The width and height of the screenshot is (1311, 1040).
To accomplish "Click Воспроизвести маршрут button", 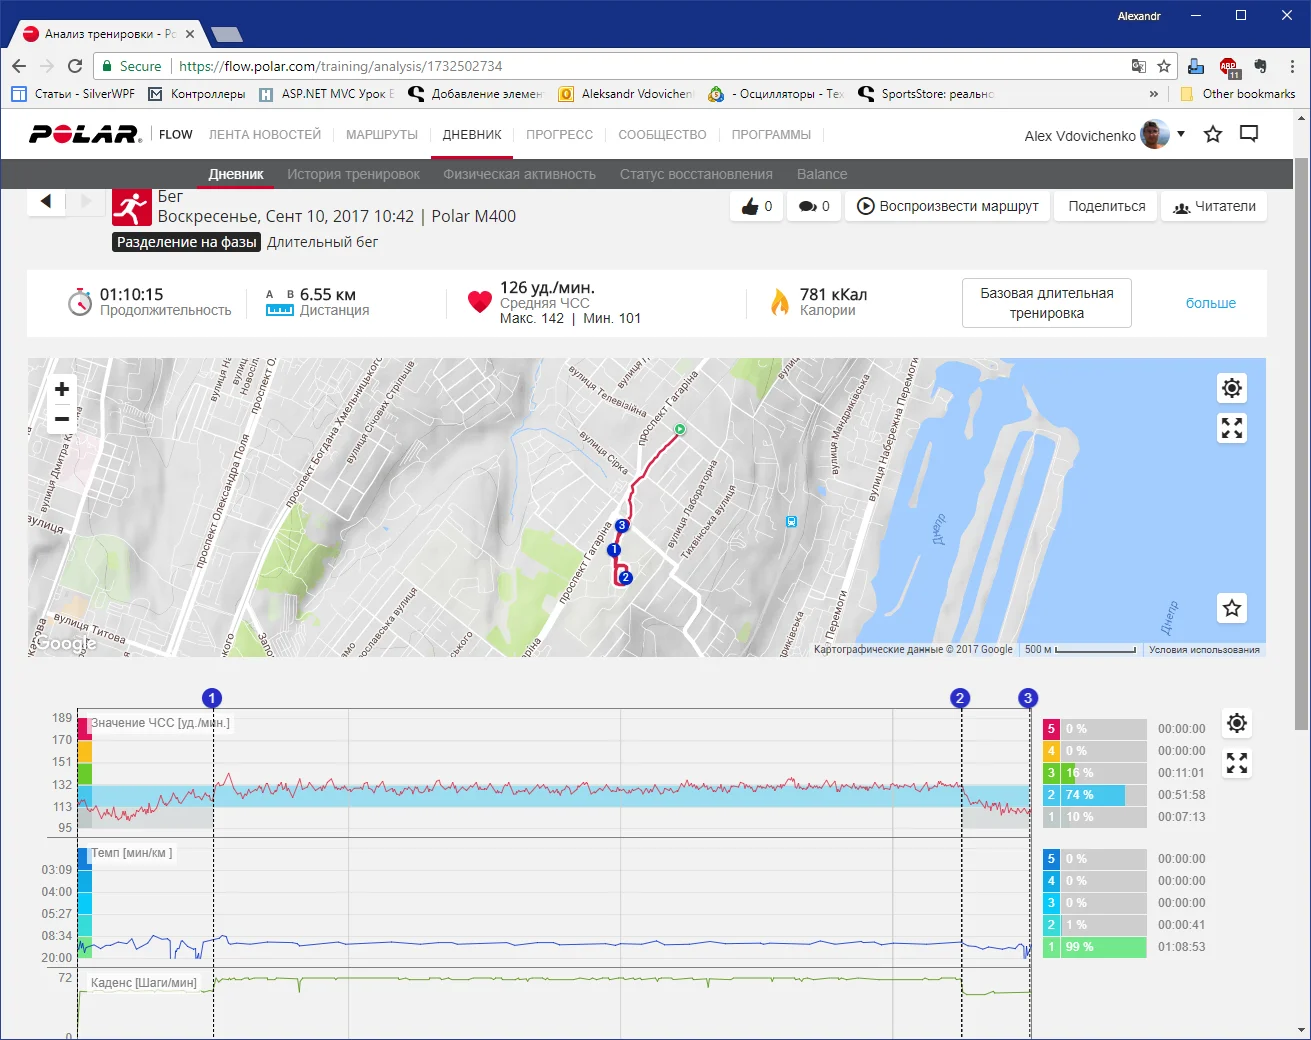I will tap(947, 206).
